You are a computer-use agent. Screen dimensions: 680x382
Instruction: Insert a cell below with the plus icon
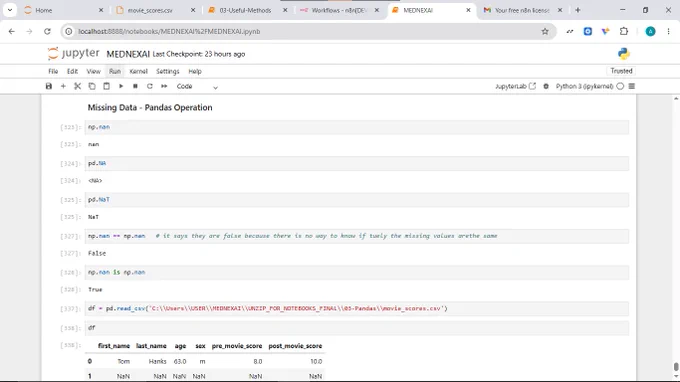point(63,86)
